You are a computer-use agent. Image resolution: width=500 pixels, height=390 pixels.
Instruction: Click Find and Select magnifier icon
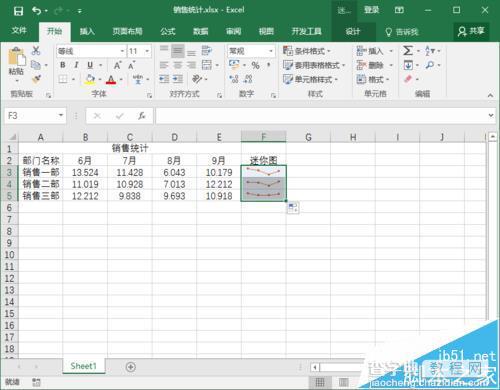click(x=430, y=65)
